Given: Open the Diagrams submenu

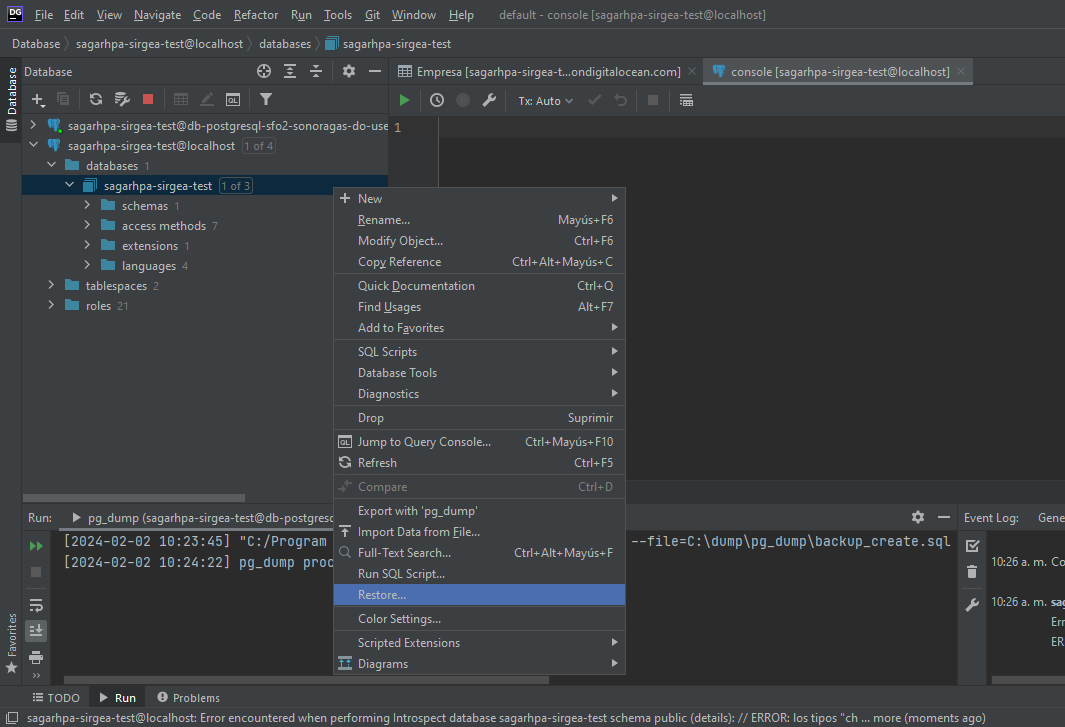Looking at the screenshot, I should pyautogui.click(x=479, y=664).
